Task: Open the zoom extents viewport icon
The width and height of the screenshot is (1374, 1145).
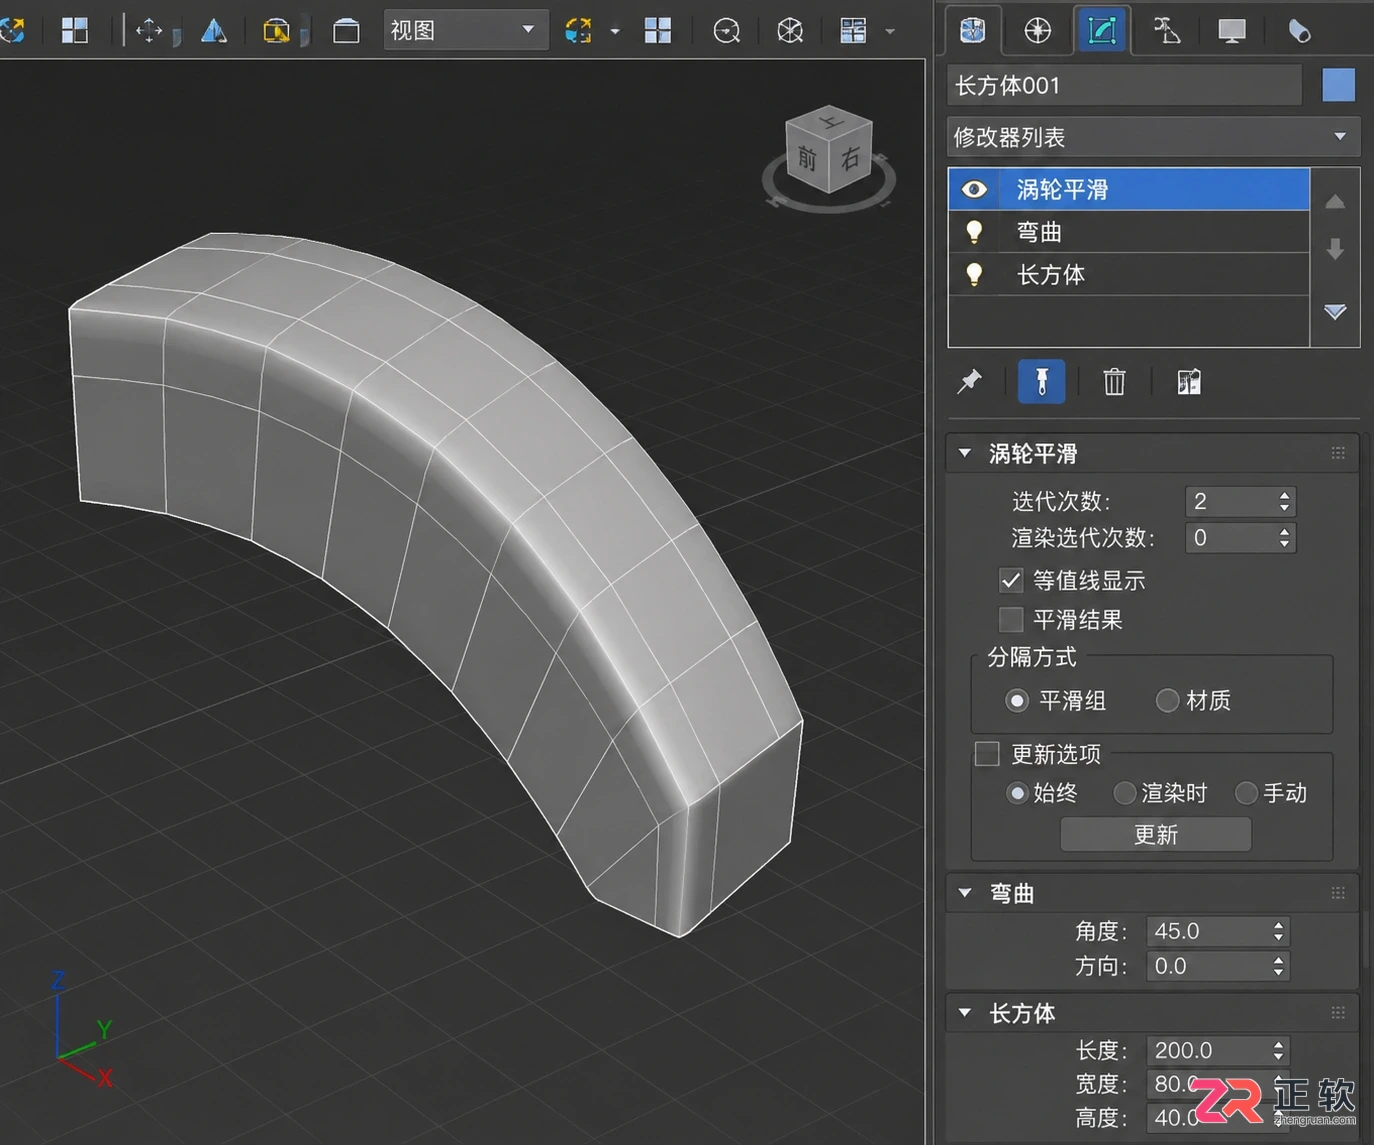Action: tap(727, 31)
